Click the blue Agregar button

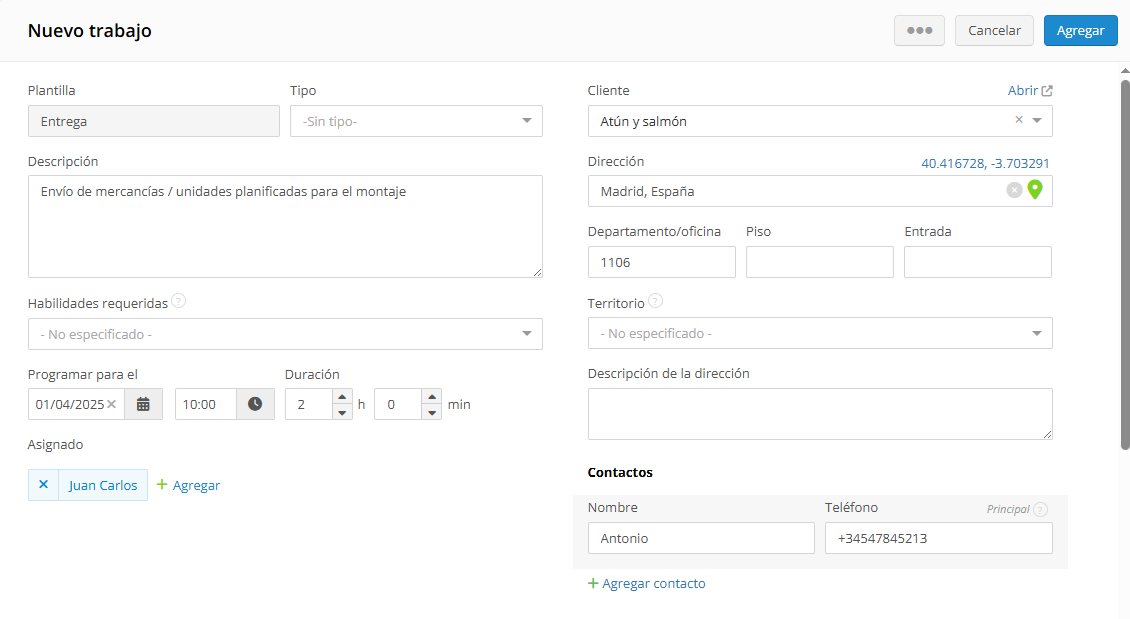1080,30
